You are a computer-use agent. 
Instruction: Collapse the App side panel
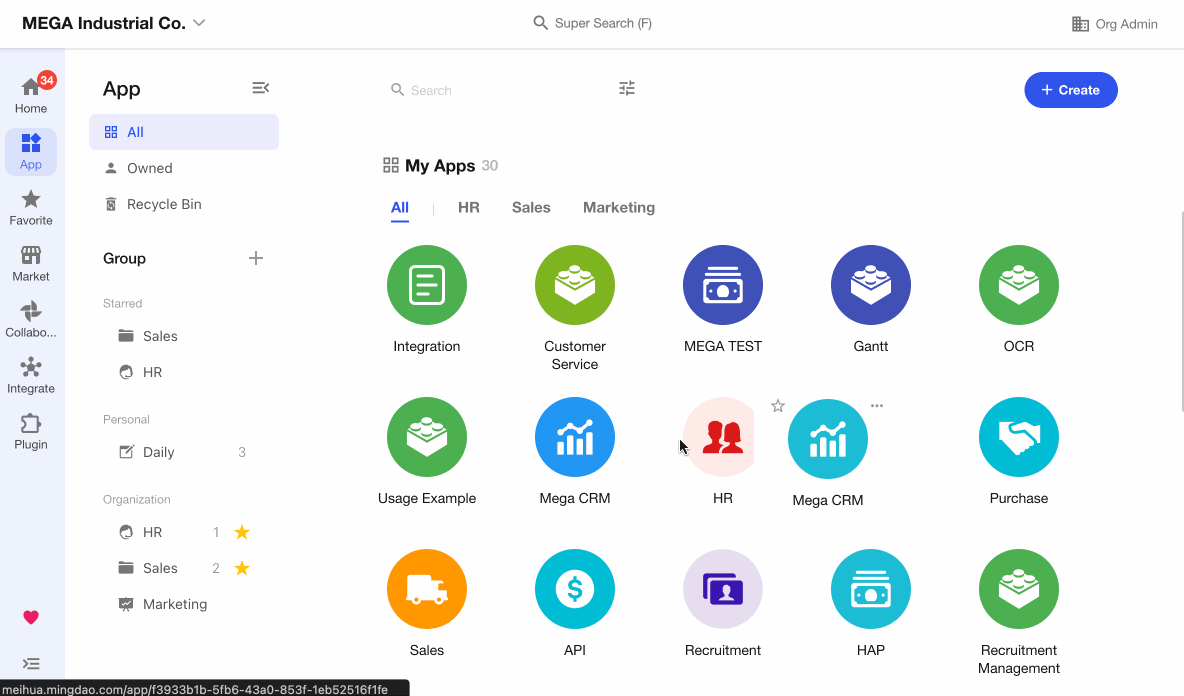click(x=260, y=88)
